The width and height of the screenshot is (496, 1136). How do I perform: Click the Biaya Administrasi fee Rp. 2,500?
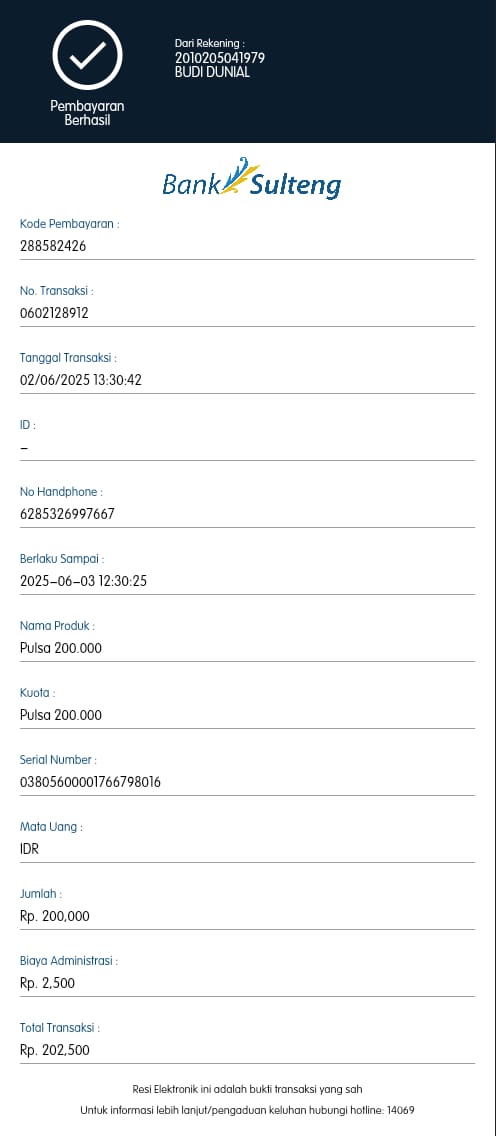click(x=47, y=983)
